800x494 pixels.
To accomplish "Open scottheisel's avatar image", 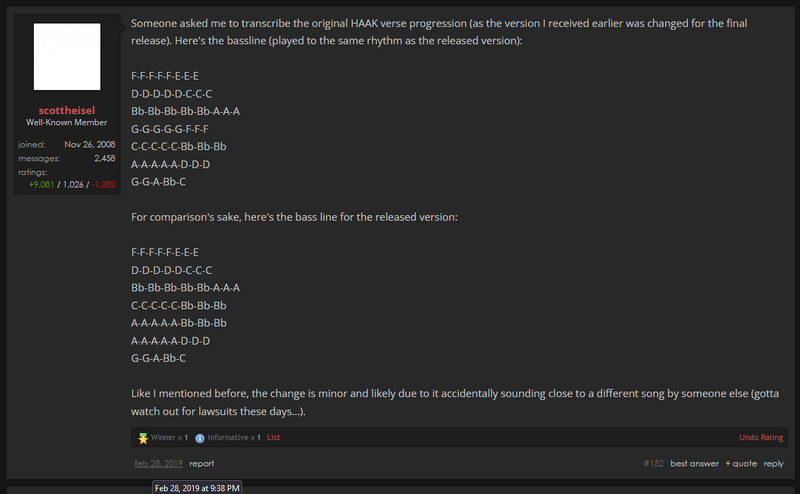I will 67,57.
